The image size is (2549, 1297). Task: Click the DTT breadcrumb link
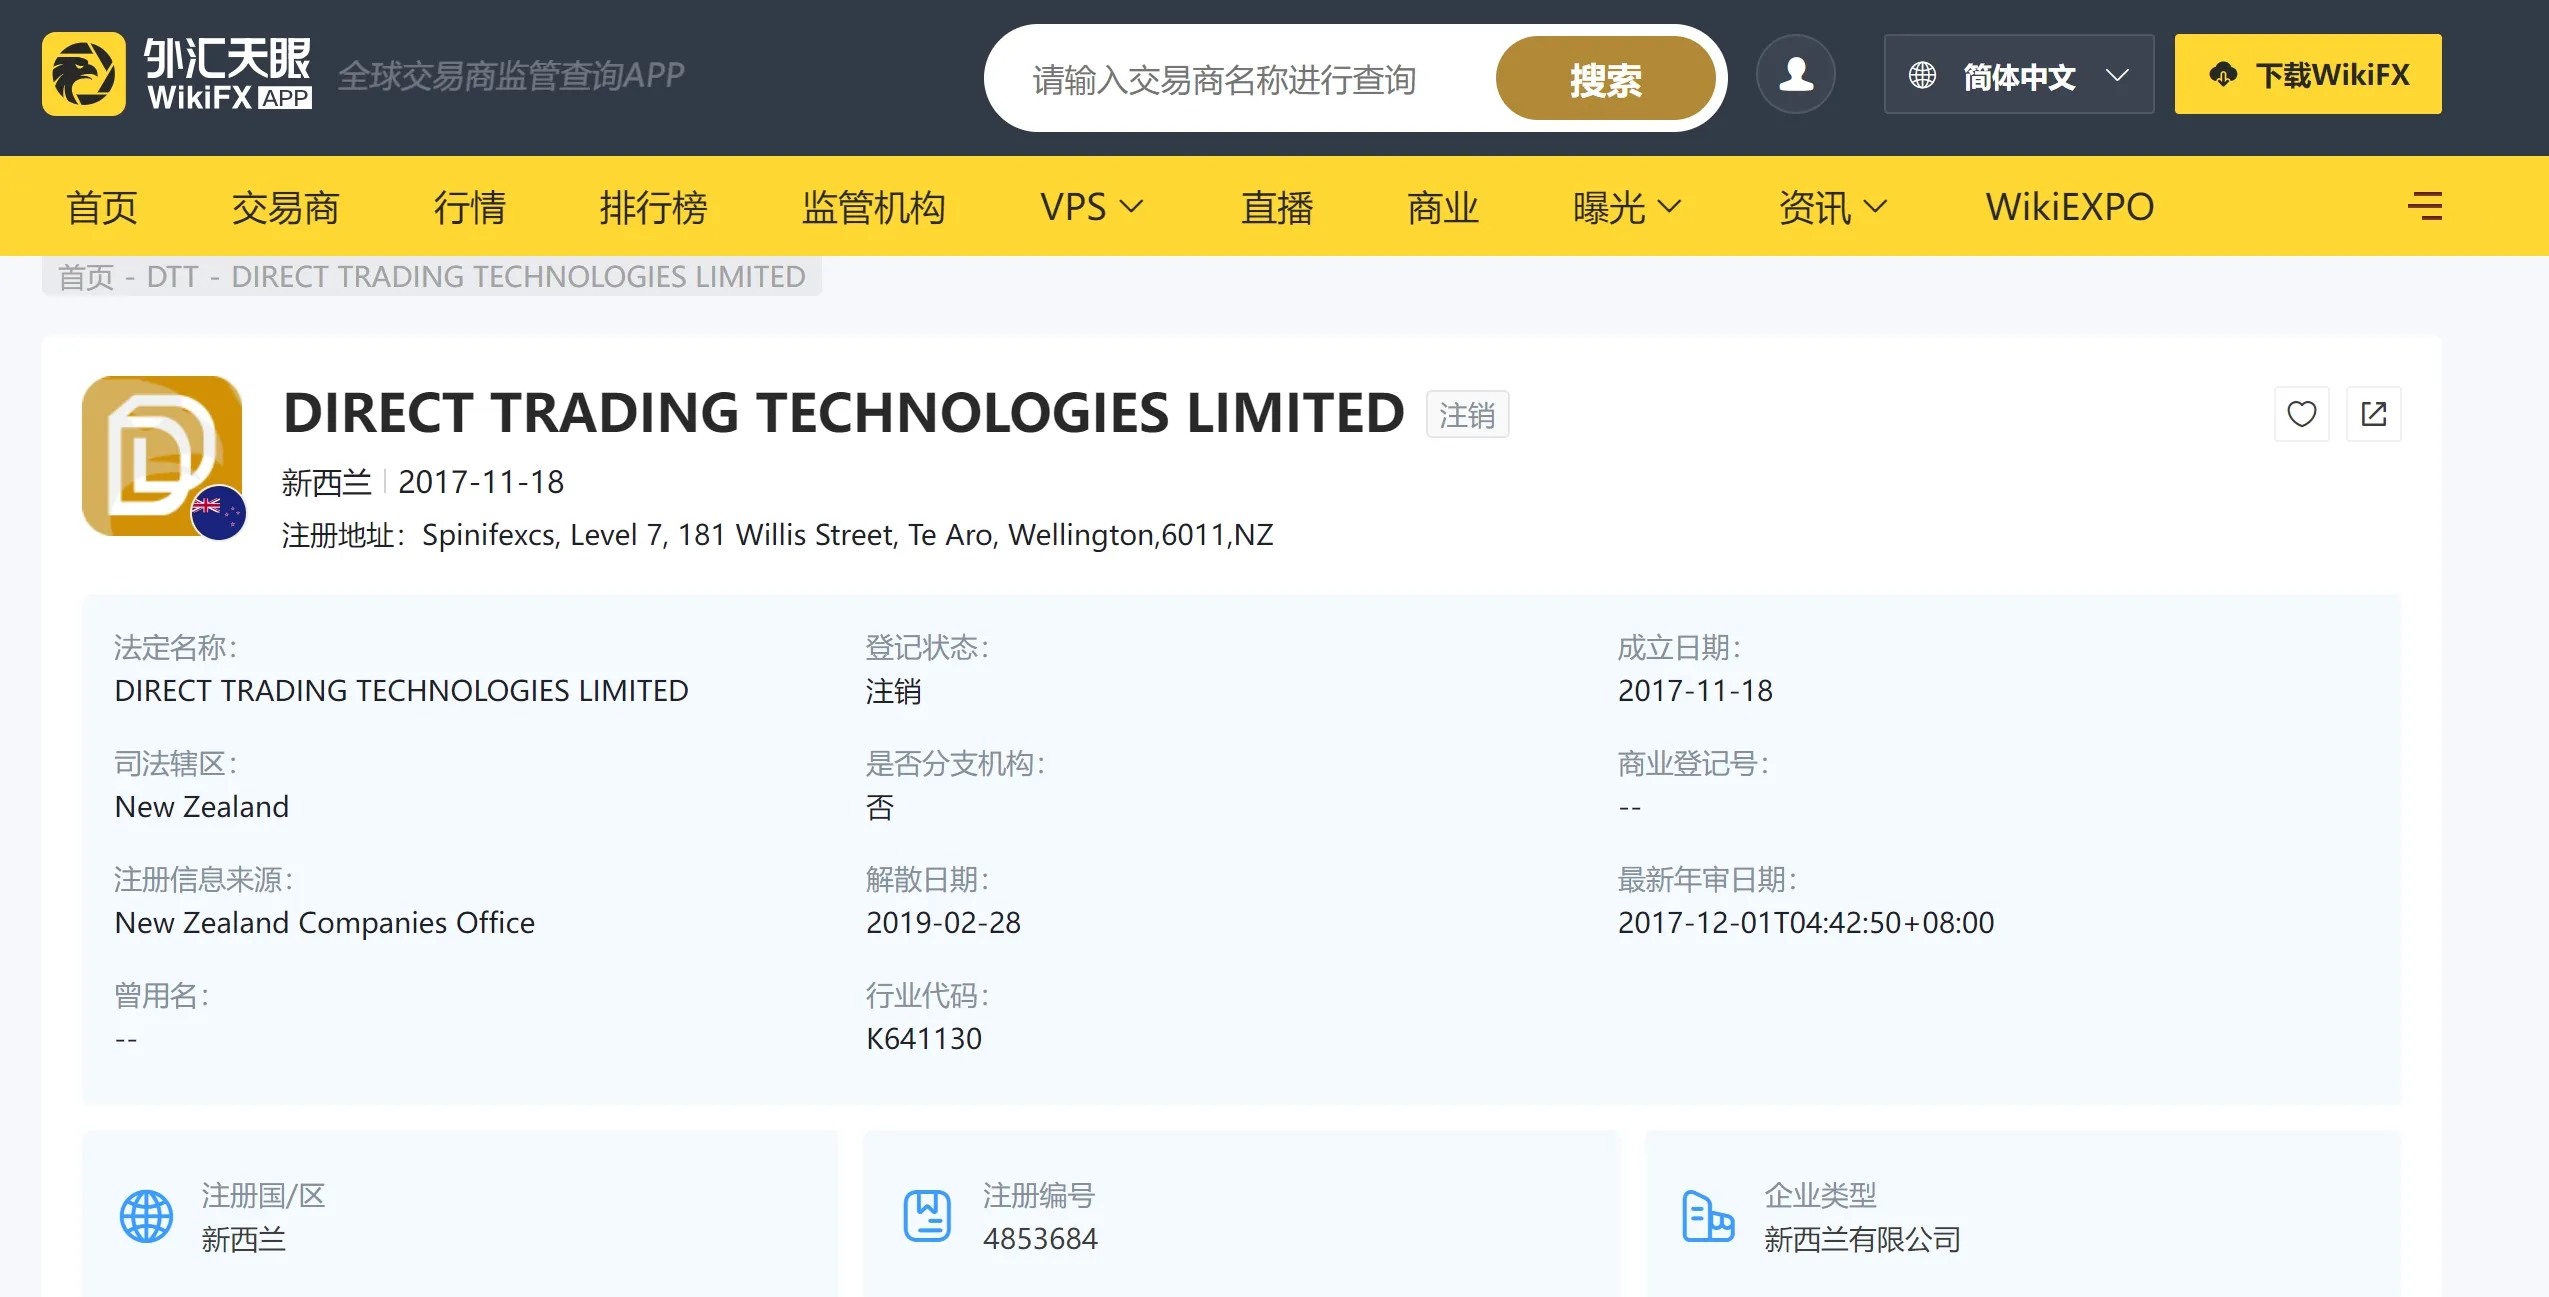tap(173, 276)
